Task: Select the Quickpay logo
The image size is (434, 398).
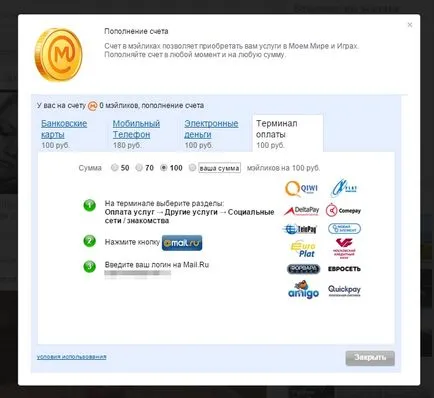Action: [344, 290]
